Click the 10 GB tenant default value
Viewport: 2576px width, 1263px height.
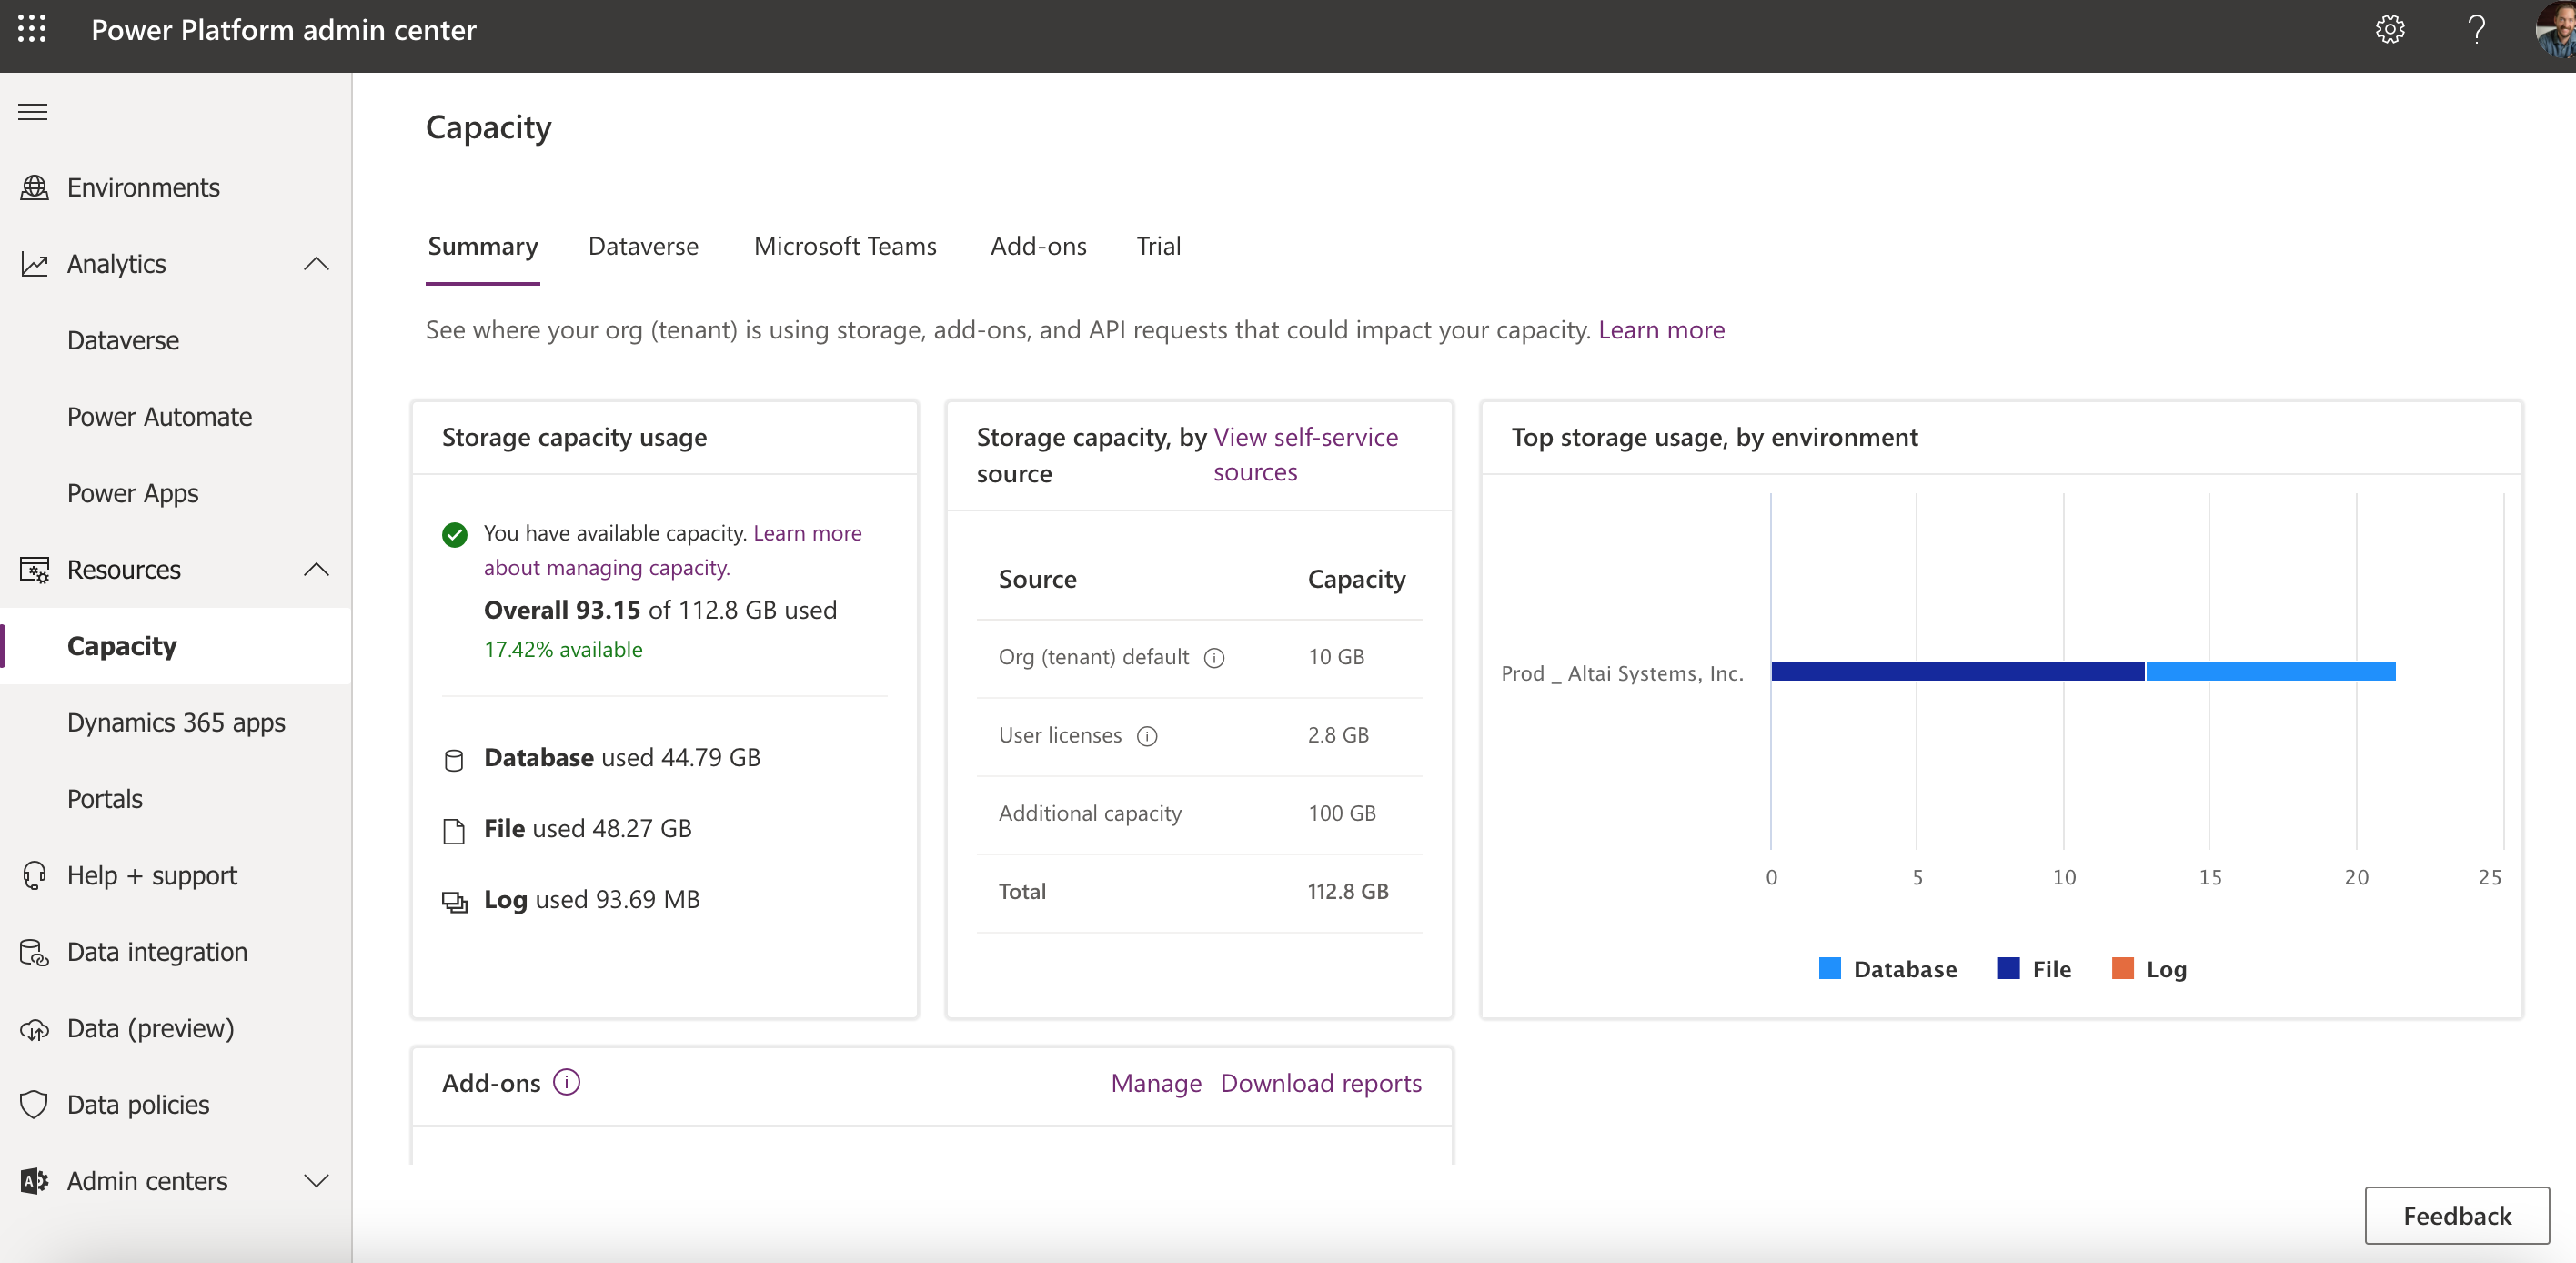click(1336, 657)
